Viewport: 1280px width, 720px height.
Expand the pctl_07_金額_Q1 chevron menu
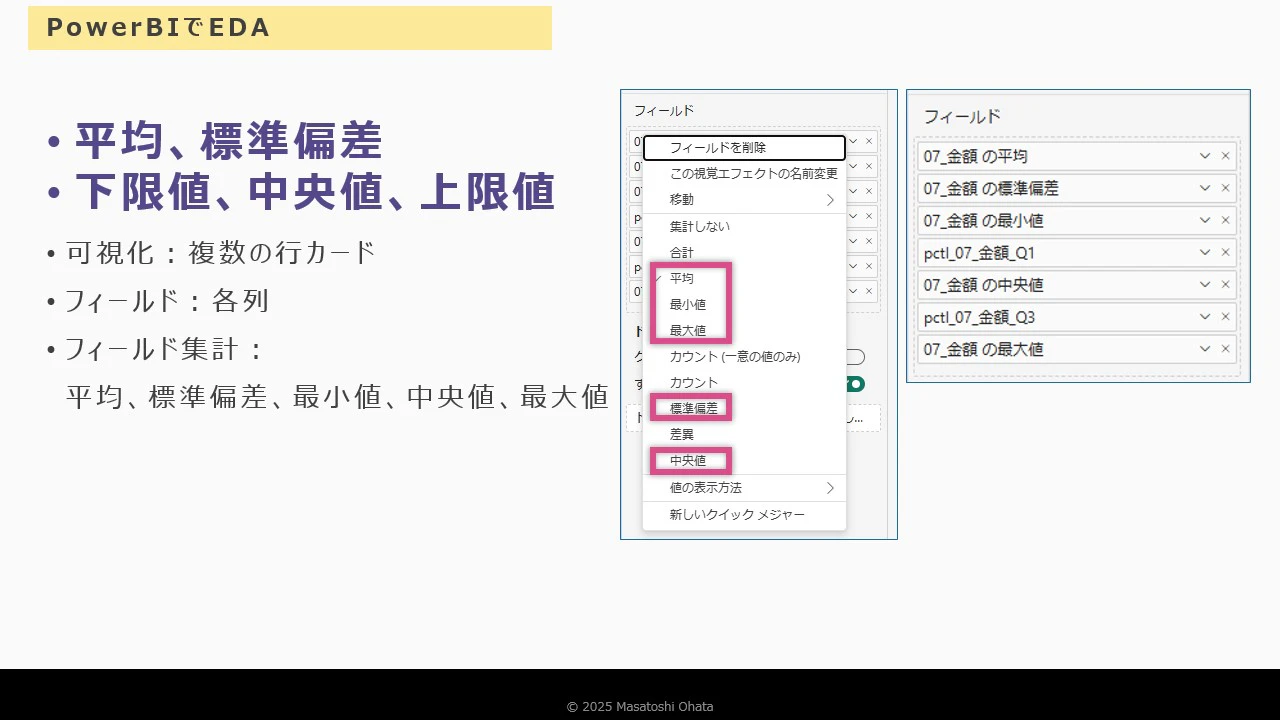pyautogui.click(x=1205, y=252)
